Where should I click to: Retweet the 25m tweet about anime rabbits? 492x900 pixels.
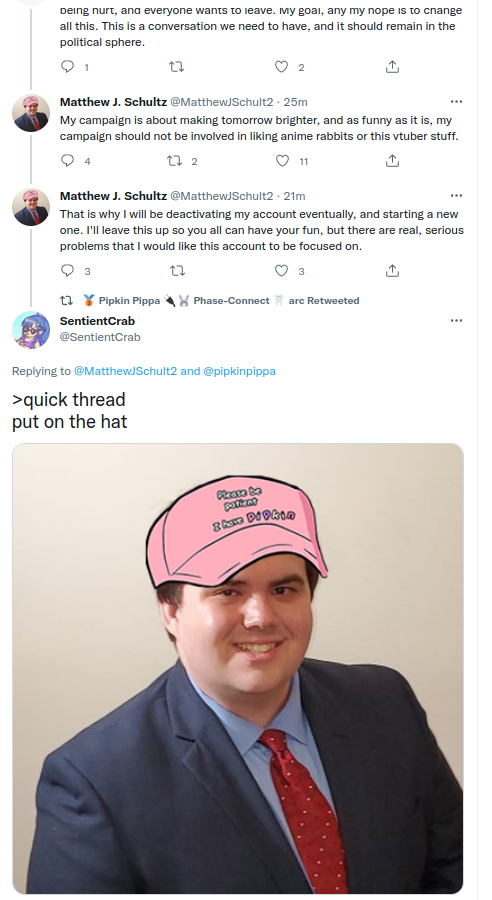175,161
